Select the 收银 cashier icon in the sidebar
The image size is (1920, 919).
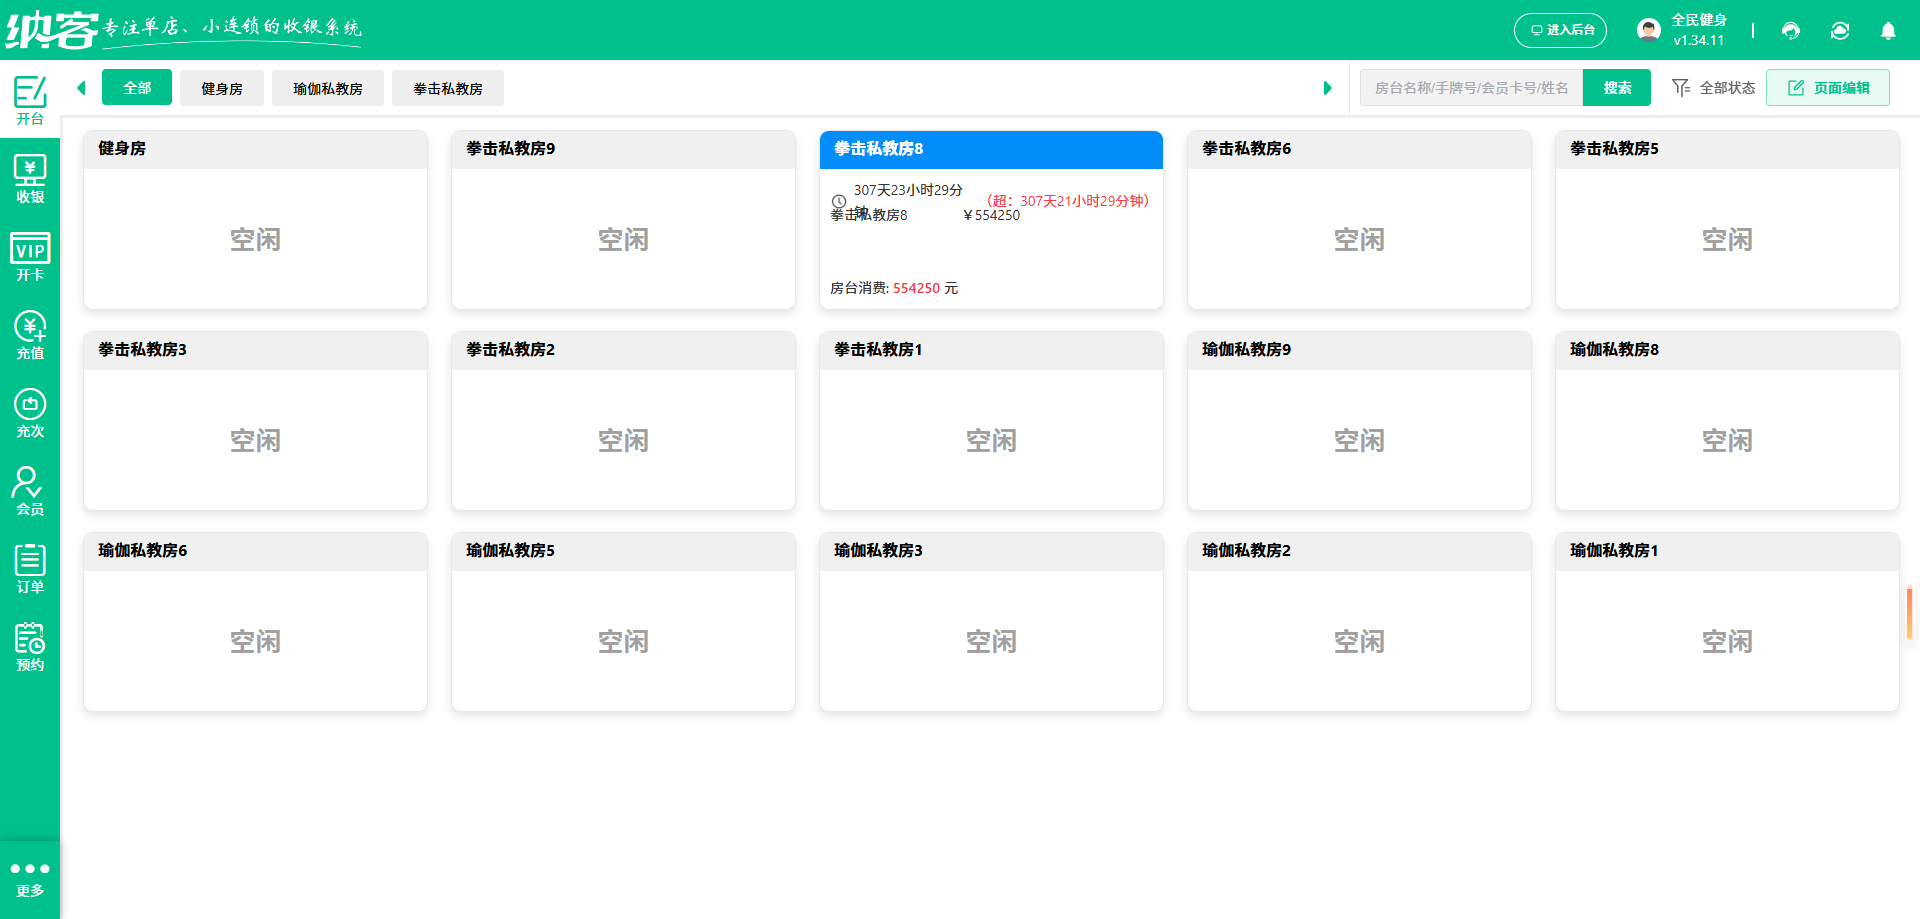30,179
